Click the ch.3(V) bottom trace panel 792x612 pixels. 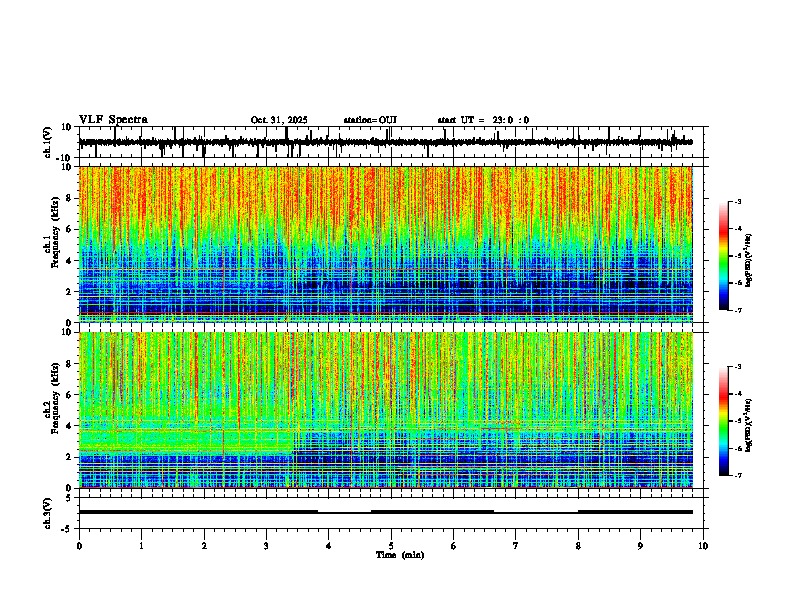(x=393, y=513)
